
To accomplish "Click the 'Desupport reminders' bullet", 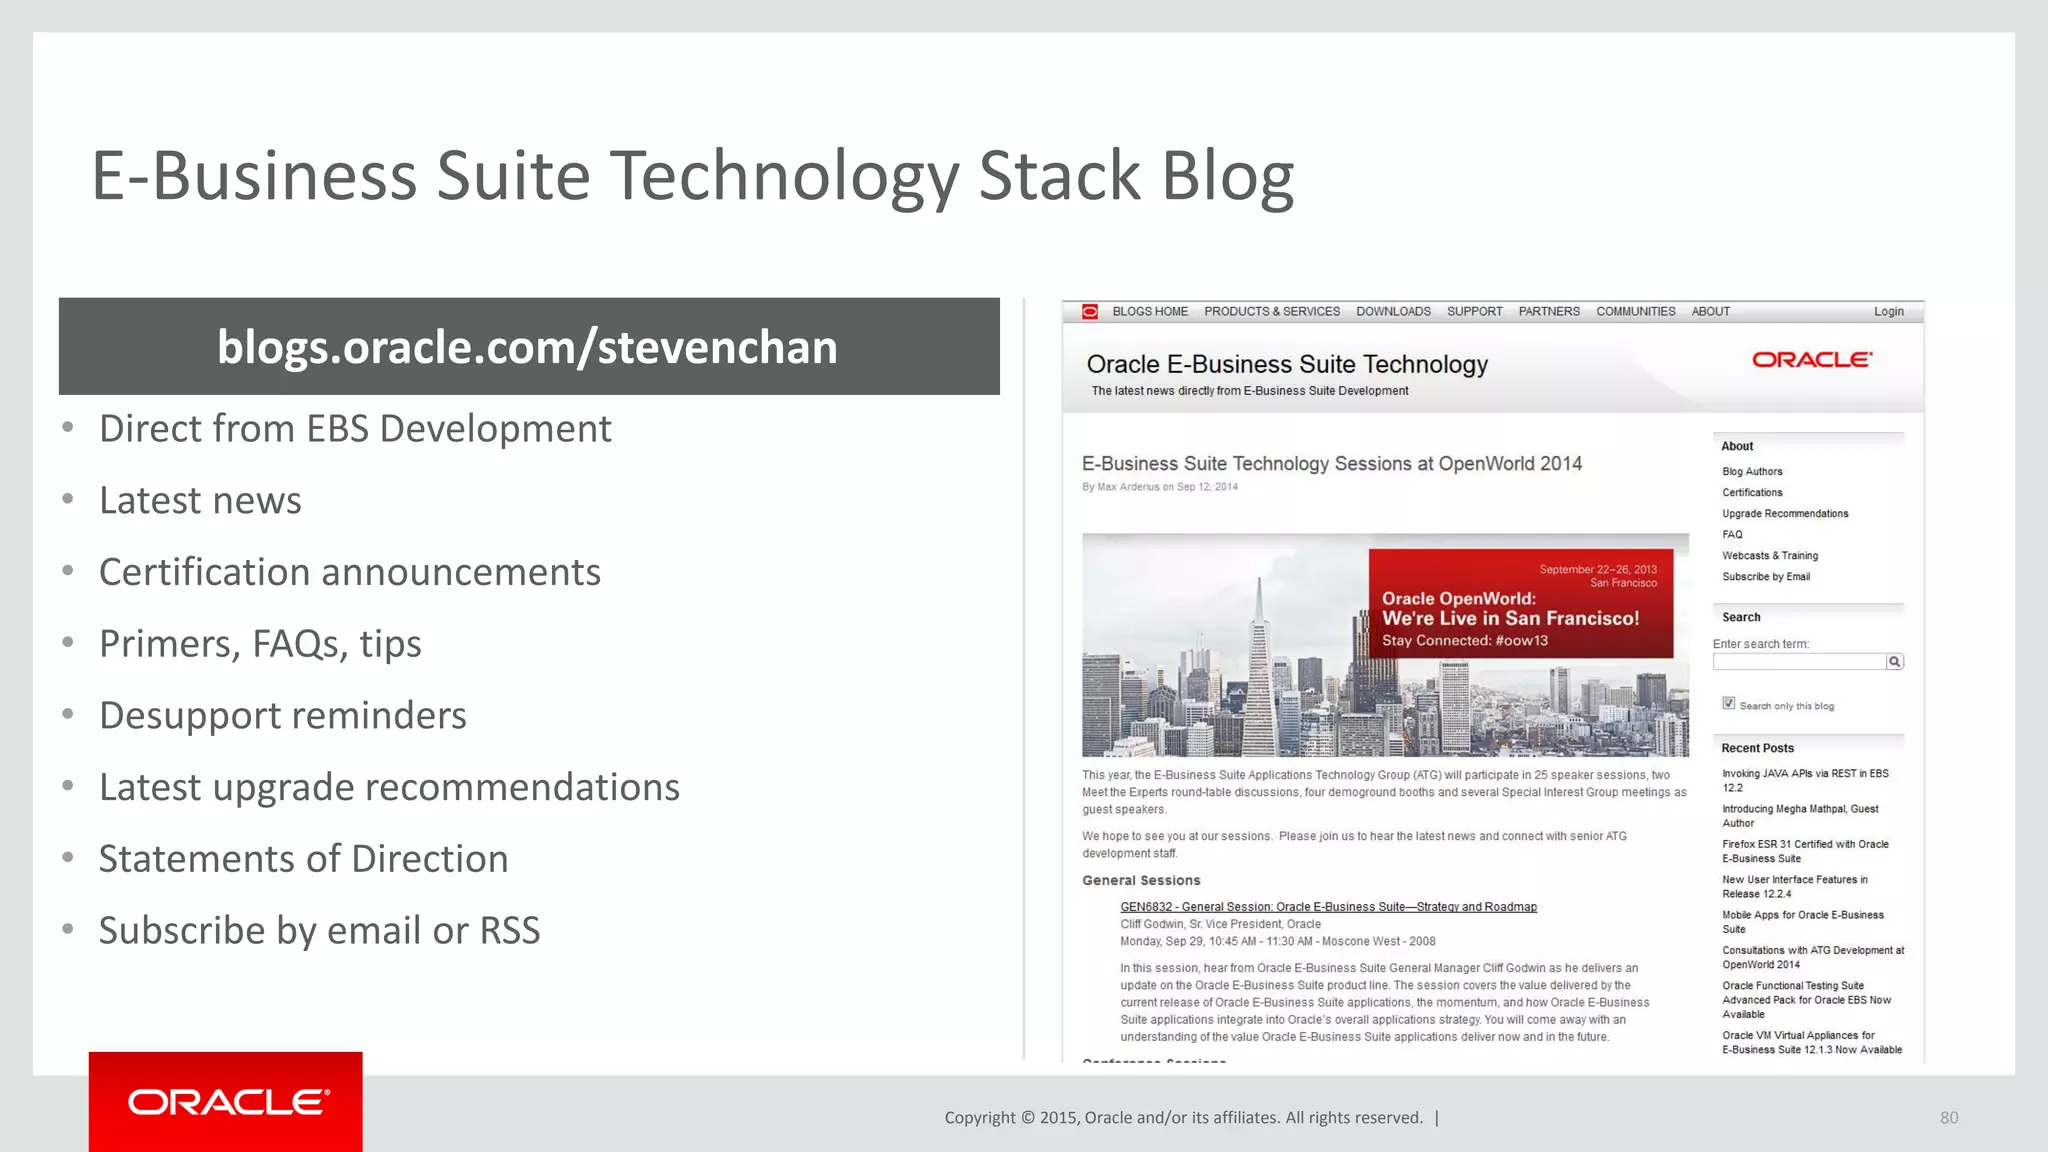I will [283, 716].
